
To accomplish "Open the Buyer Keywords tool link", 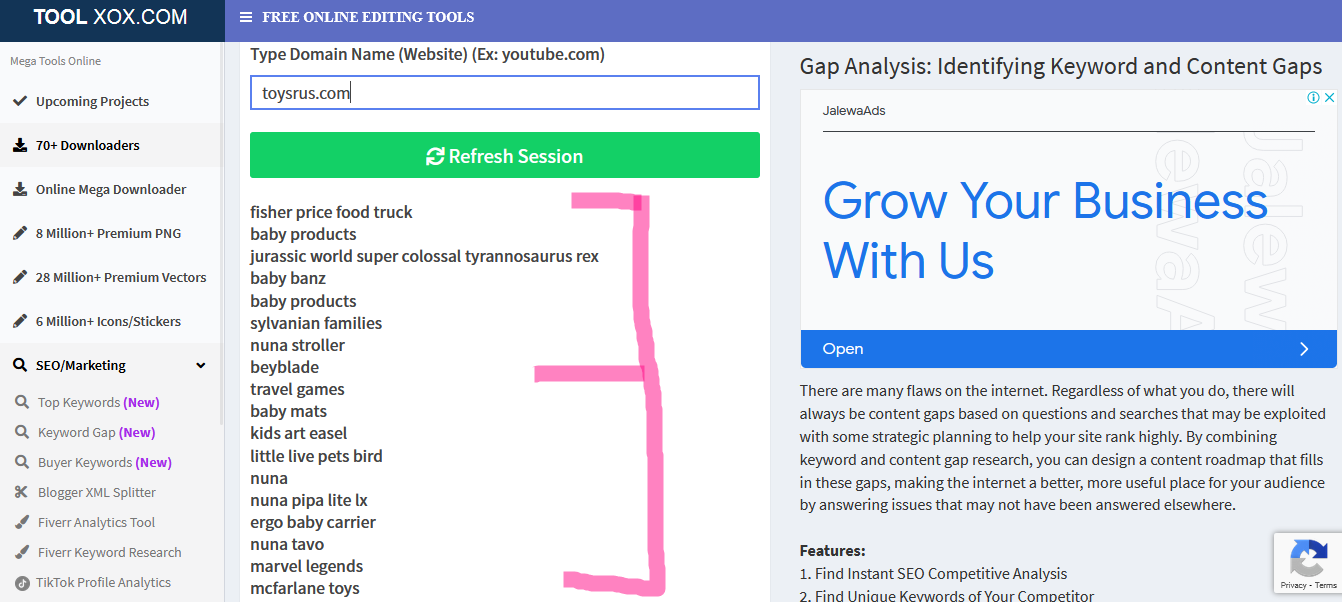I will click(x=104, y=462).
